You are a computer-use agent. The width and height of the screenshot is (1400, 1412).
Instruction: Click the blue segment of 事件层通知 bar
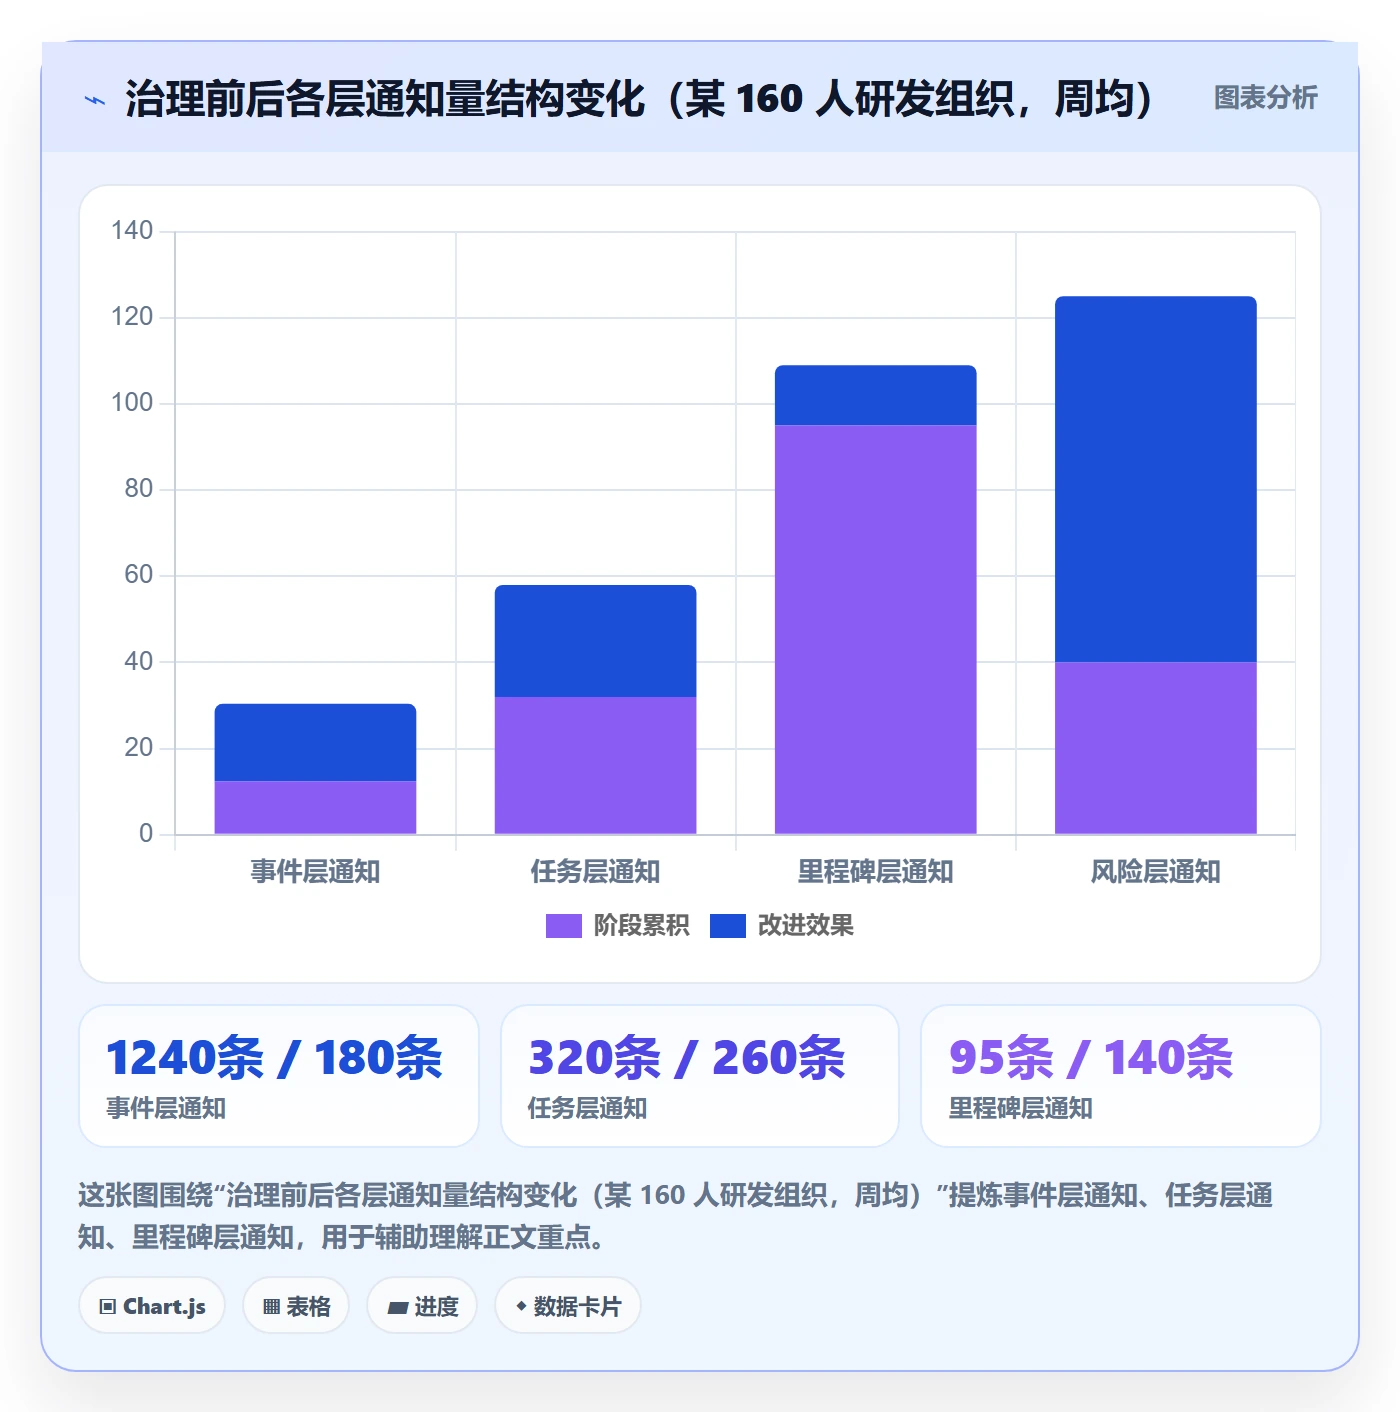coord(315,743)
